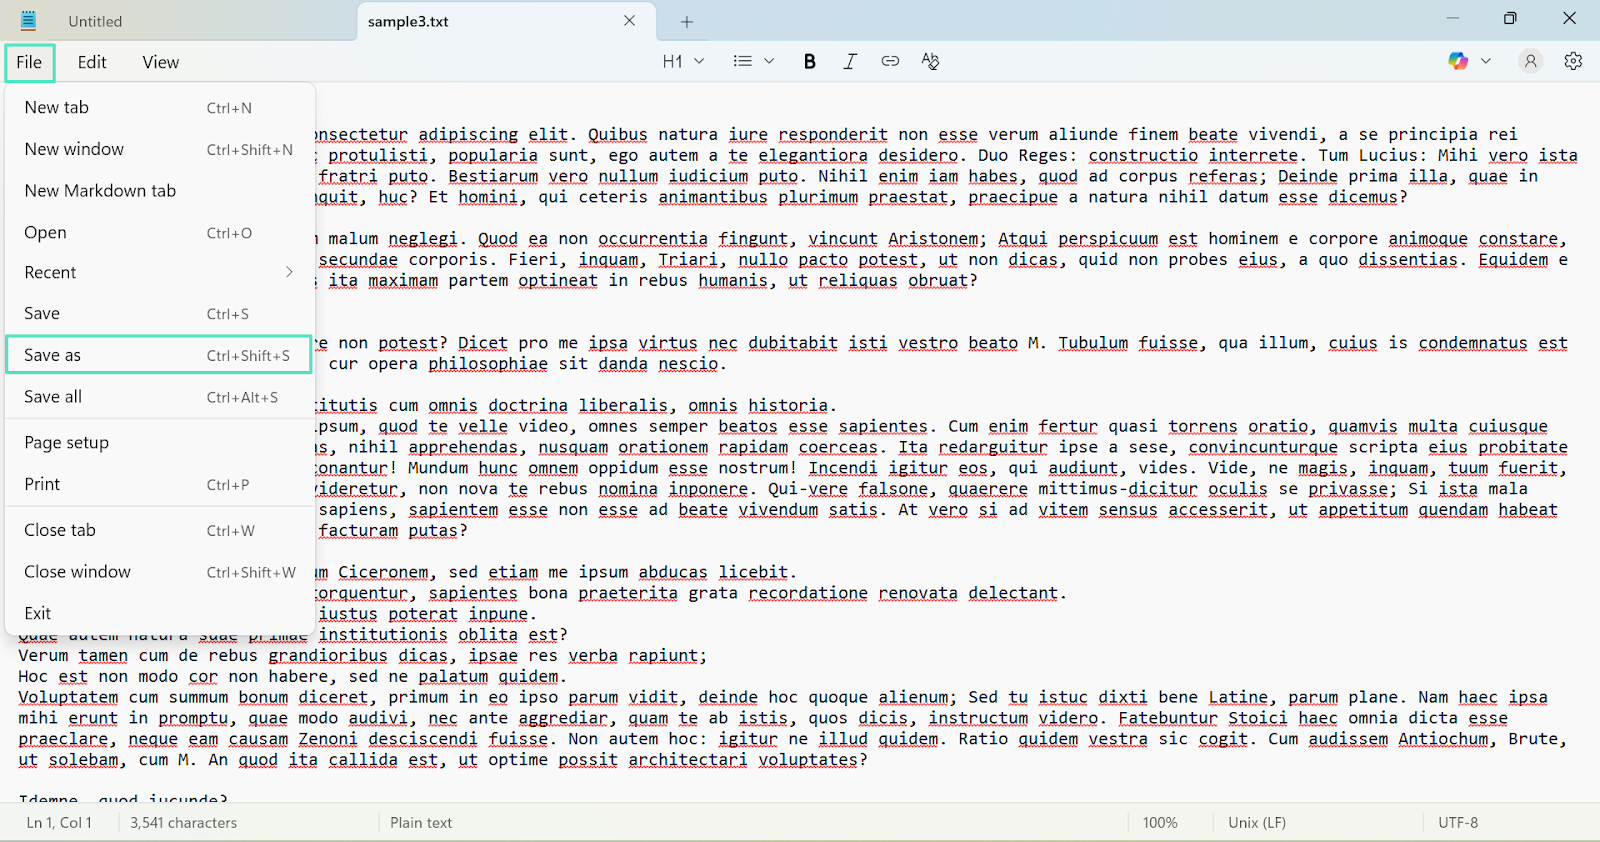Restore down the Notepad window
Viewport: 1600px width, 842px height.
coord(1510,18)
